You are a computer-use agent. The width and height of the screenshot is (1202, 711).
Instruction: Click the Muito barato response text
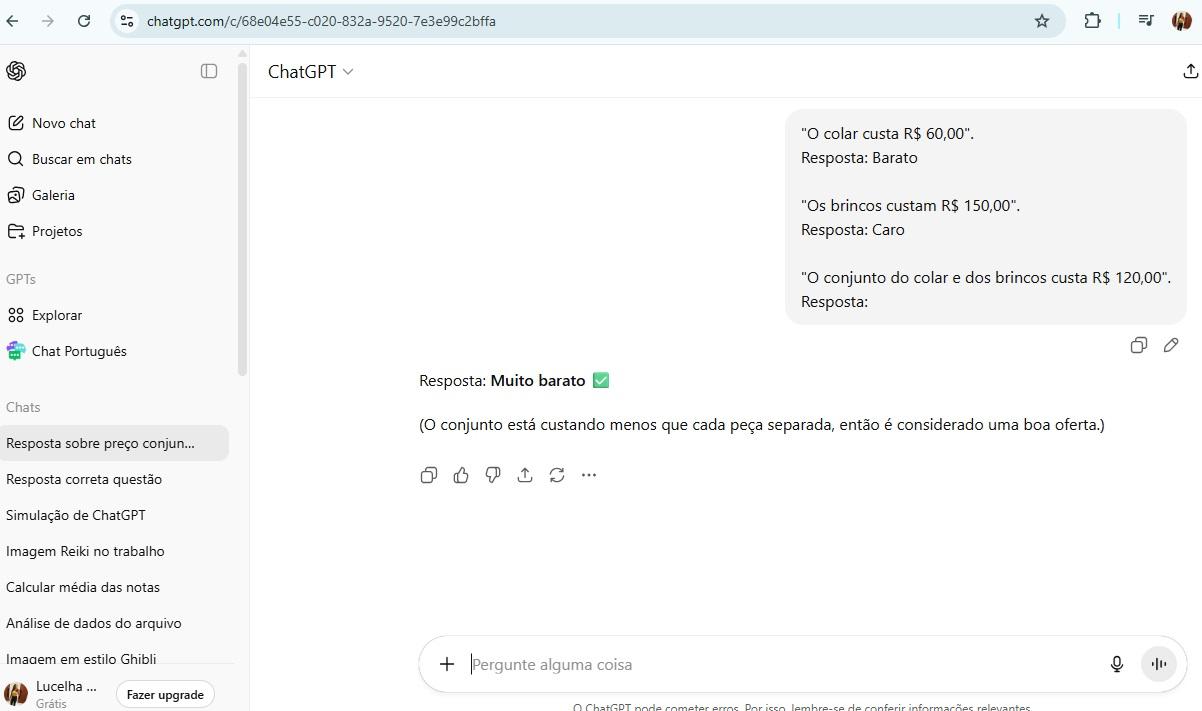tap(537, 380)
